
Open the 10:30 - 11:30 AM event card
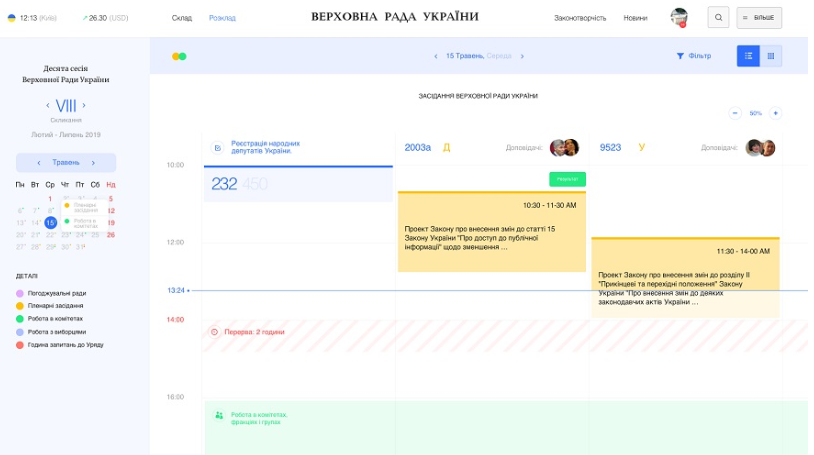(x=492, y=232)
